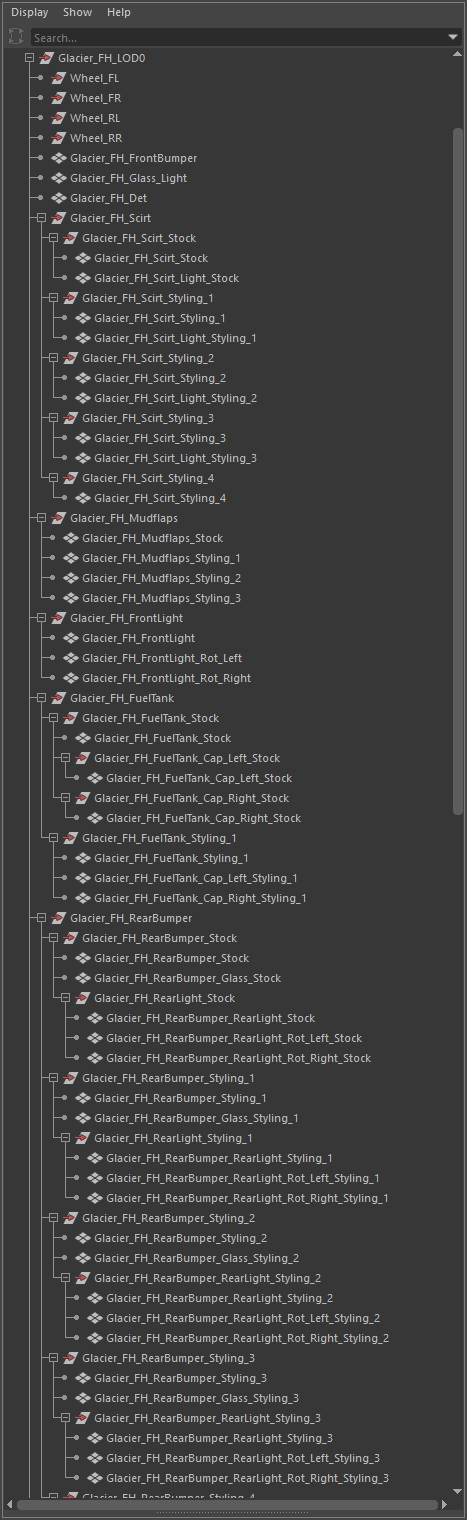The image size is (467, 1520).
Task: Click the Glacier_FH_RearLight_Styling_1 group icon
Action: 82,1138
